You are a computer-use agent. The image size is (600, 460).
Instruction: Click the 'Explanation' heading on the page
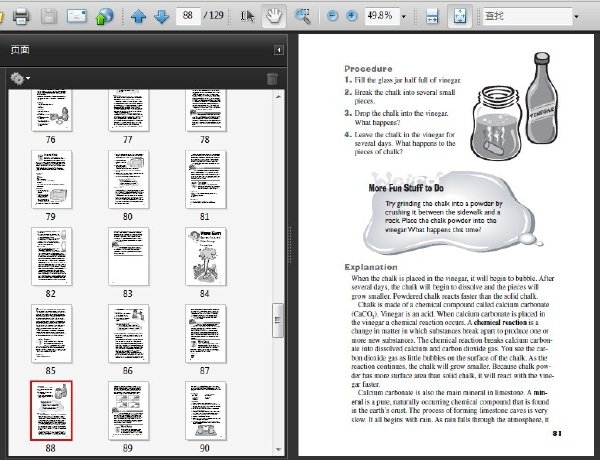tap(370, 267)
